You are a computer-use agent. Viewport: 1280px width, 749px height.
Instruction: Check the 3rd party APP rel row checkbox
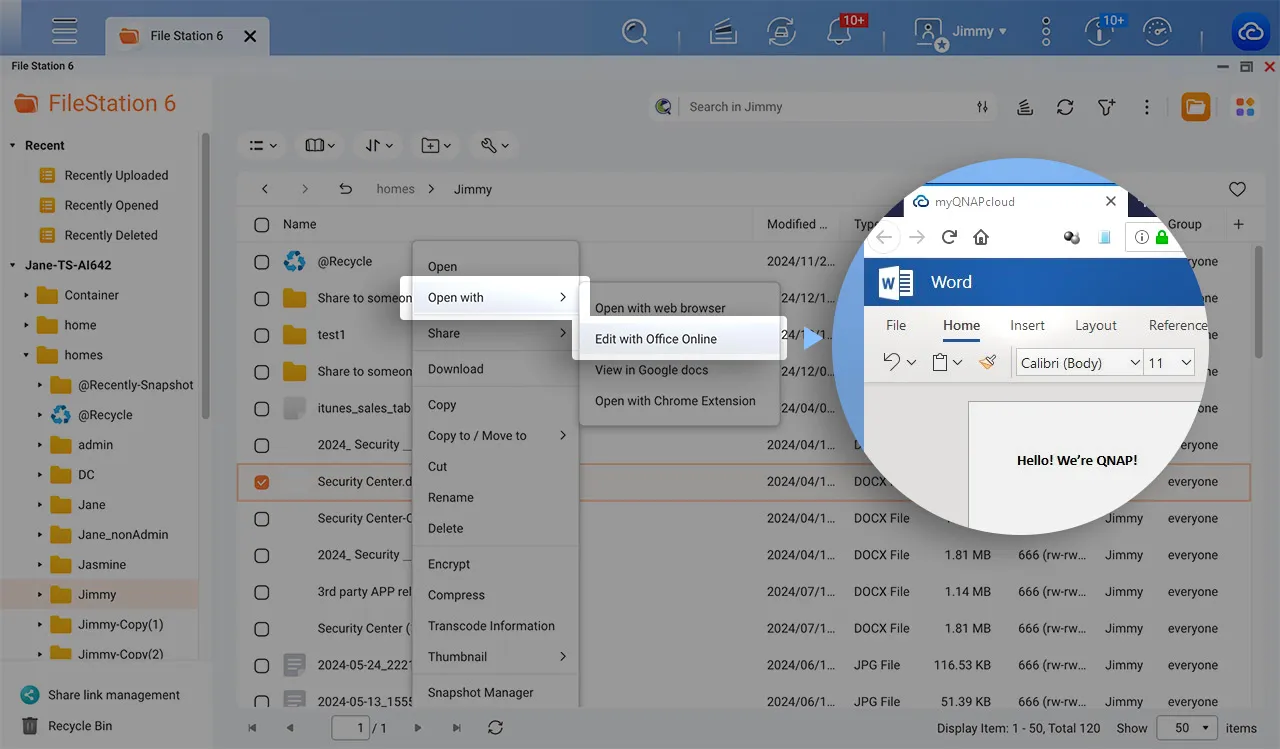(x=261, y=592)
